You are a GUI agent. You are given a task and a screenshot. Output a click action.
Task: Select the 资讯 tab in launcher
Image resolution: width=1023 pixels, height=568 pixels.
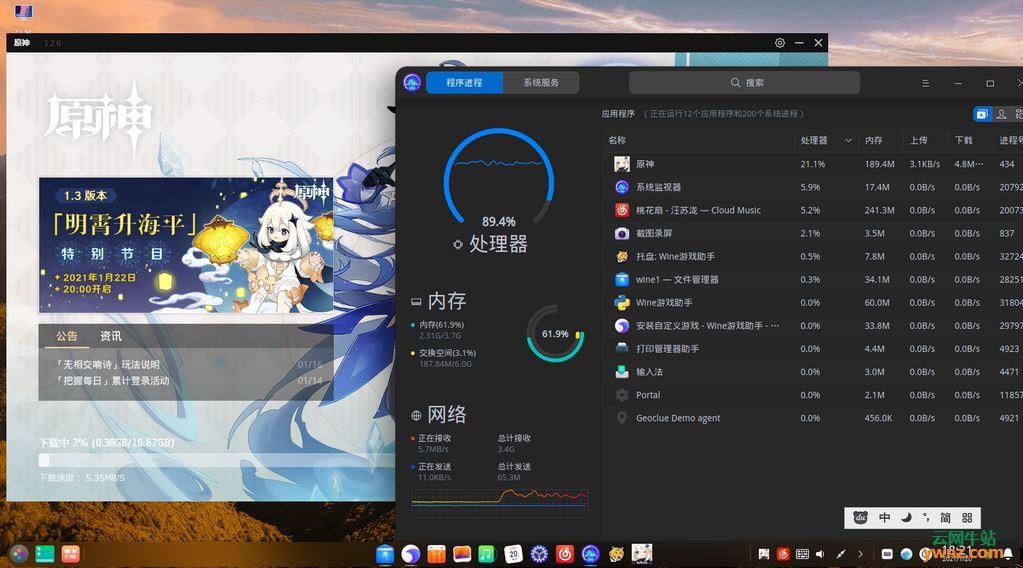pyautogui.click(x=110, y=336)
